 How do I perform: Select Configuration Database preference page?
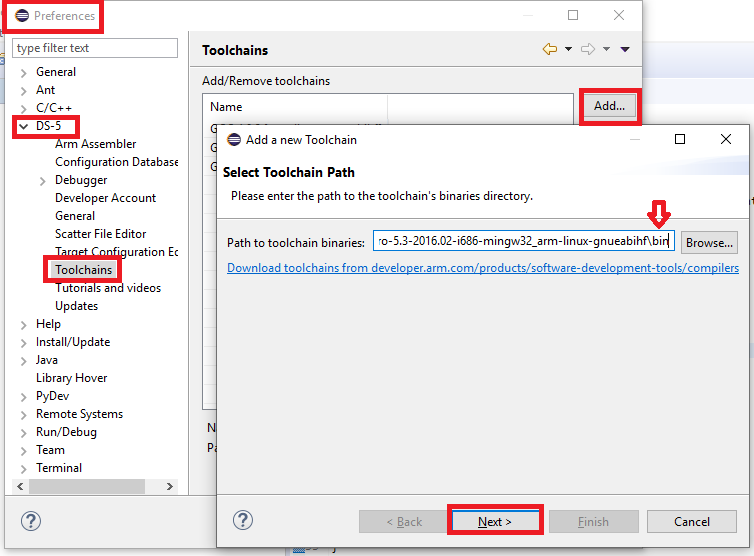point(116,162)
